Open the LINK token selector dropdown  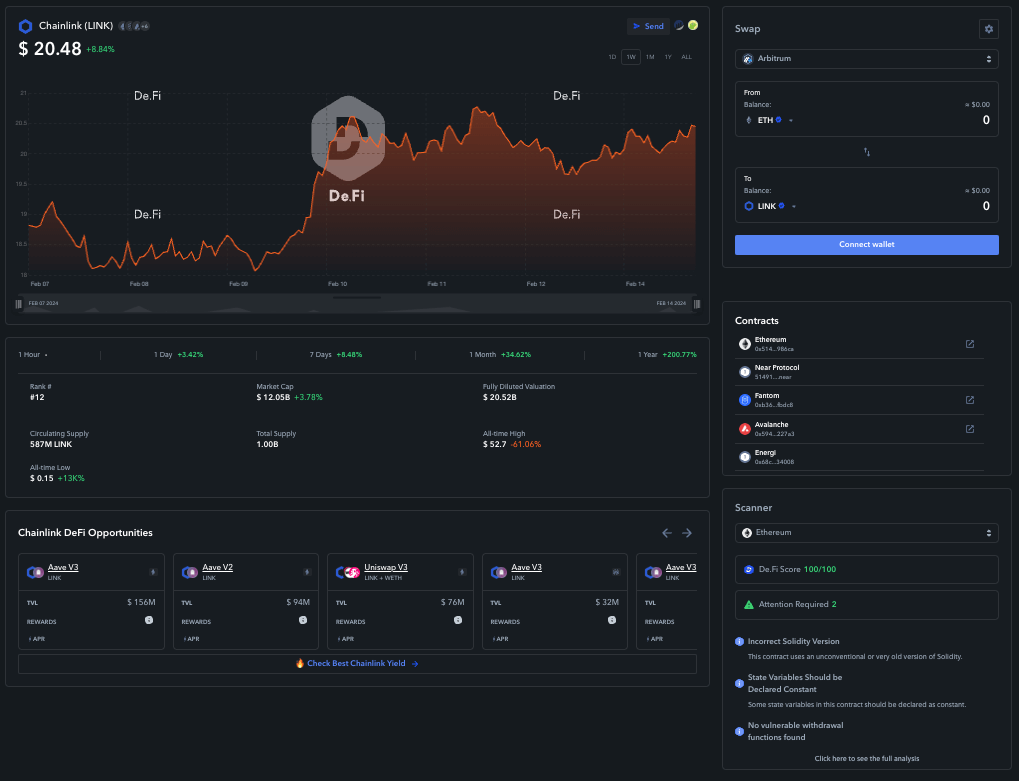793,207
